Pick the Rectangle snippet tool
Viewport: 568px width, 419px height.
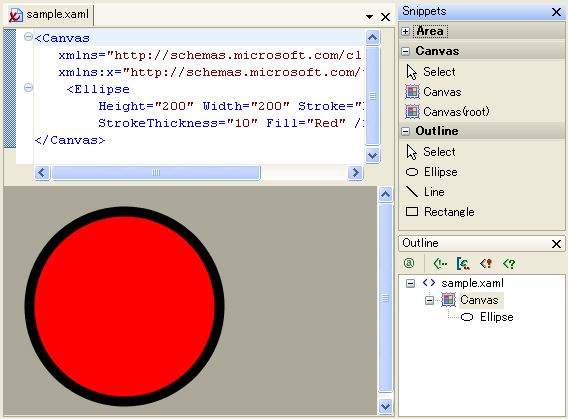(440, 212)
